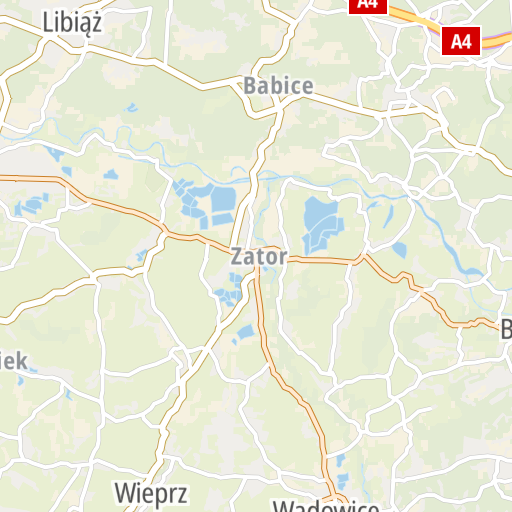
Task: Click the Wadowice label at the bottom edge
Action: pos(326,506)
